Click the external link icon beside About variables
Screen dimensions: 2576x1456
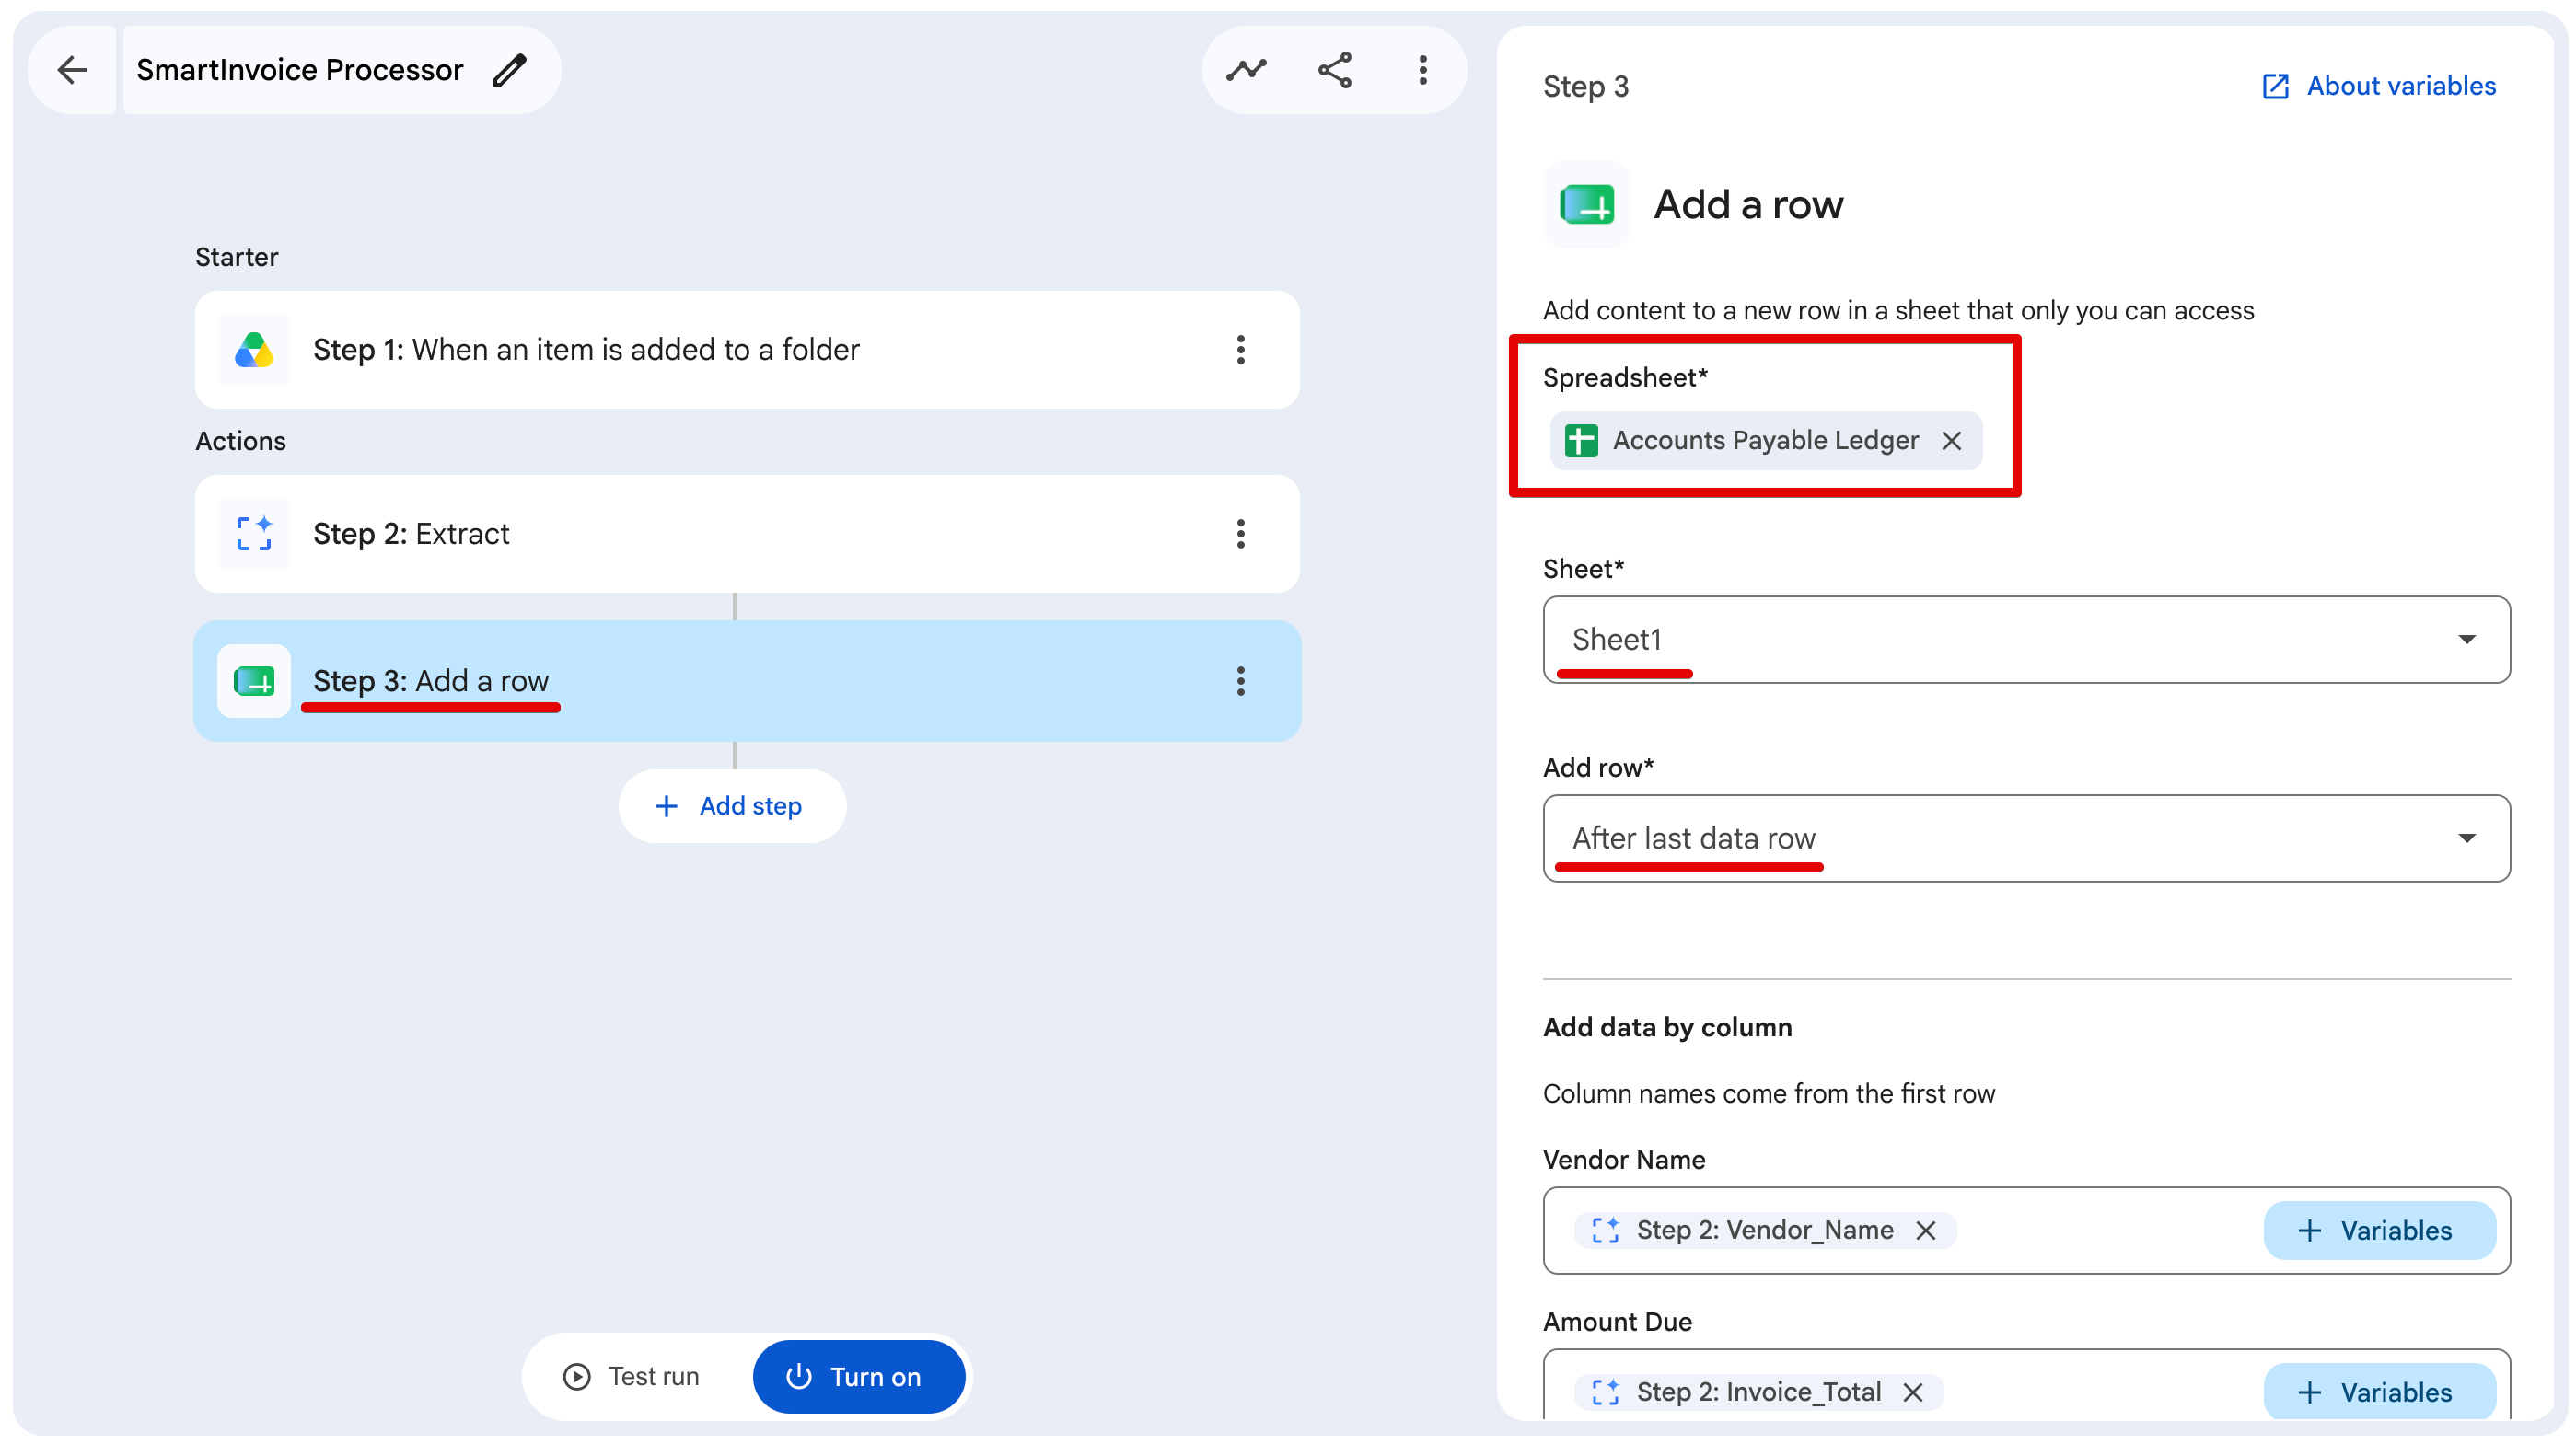2275,87
